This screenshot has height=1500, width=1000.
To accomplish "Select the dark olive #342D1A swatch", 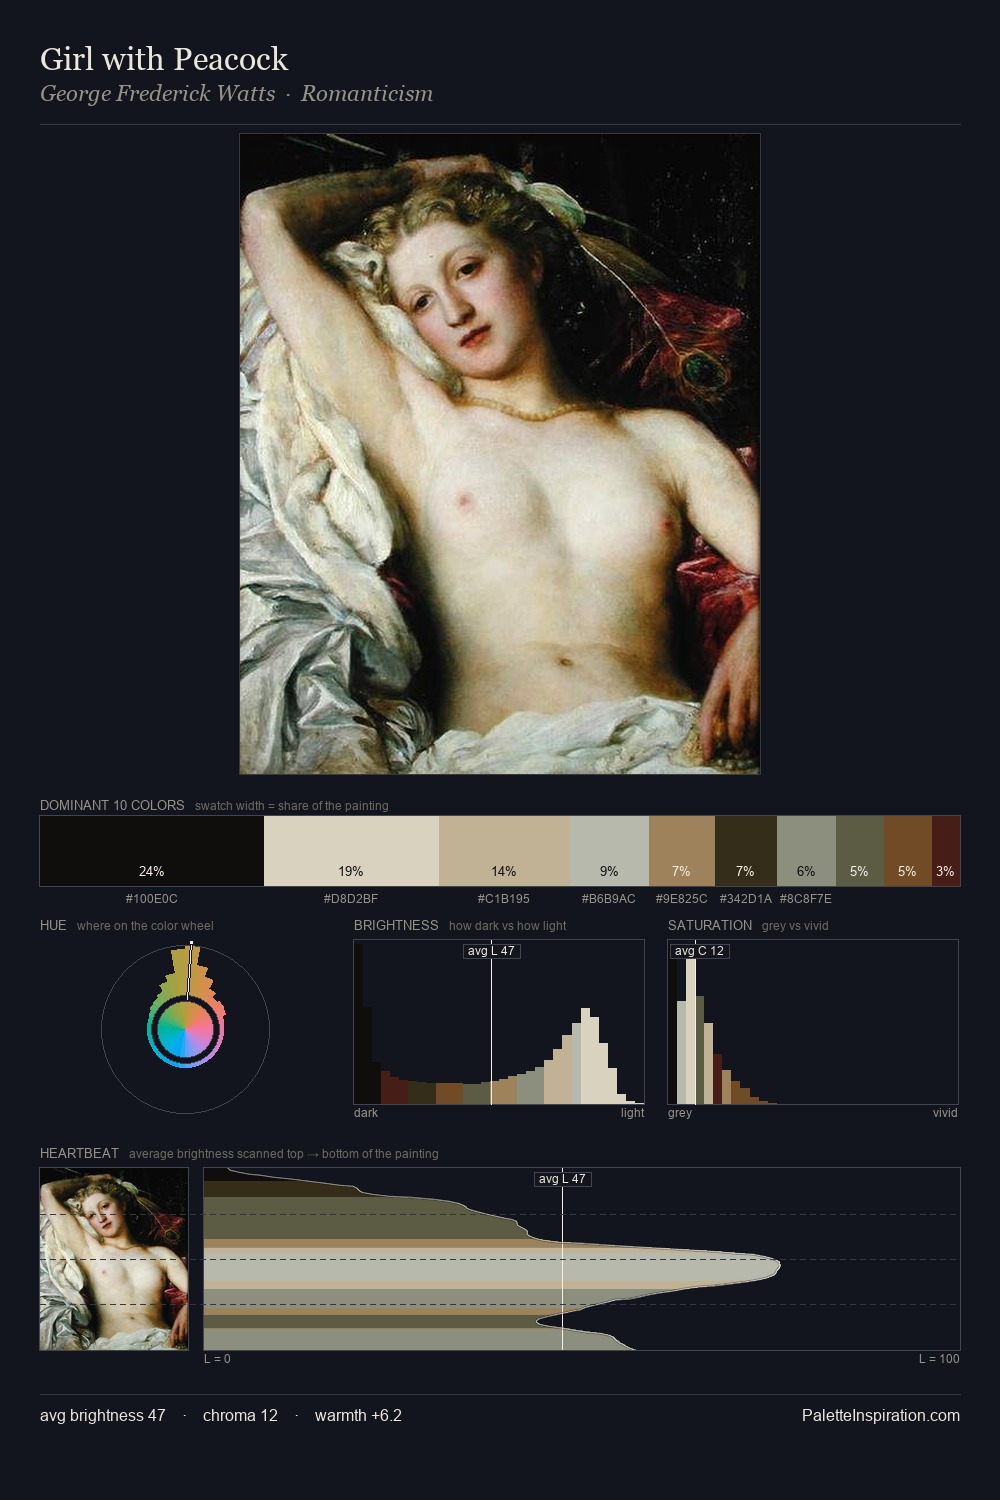I will coord(746,851).
